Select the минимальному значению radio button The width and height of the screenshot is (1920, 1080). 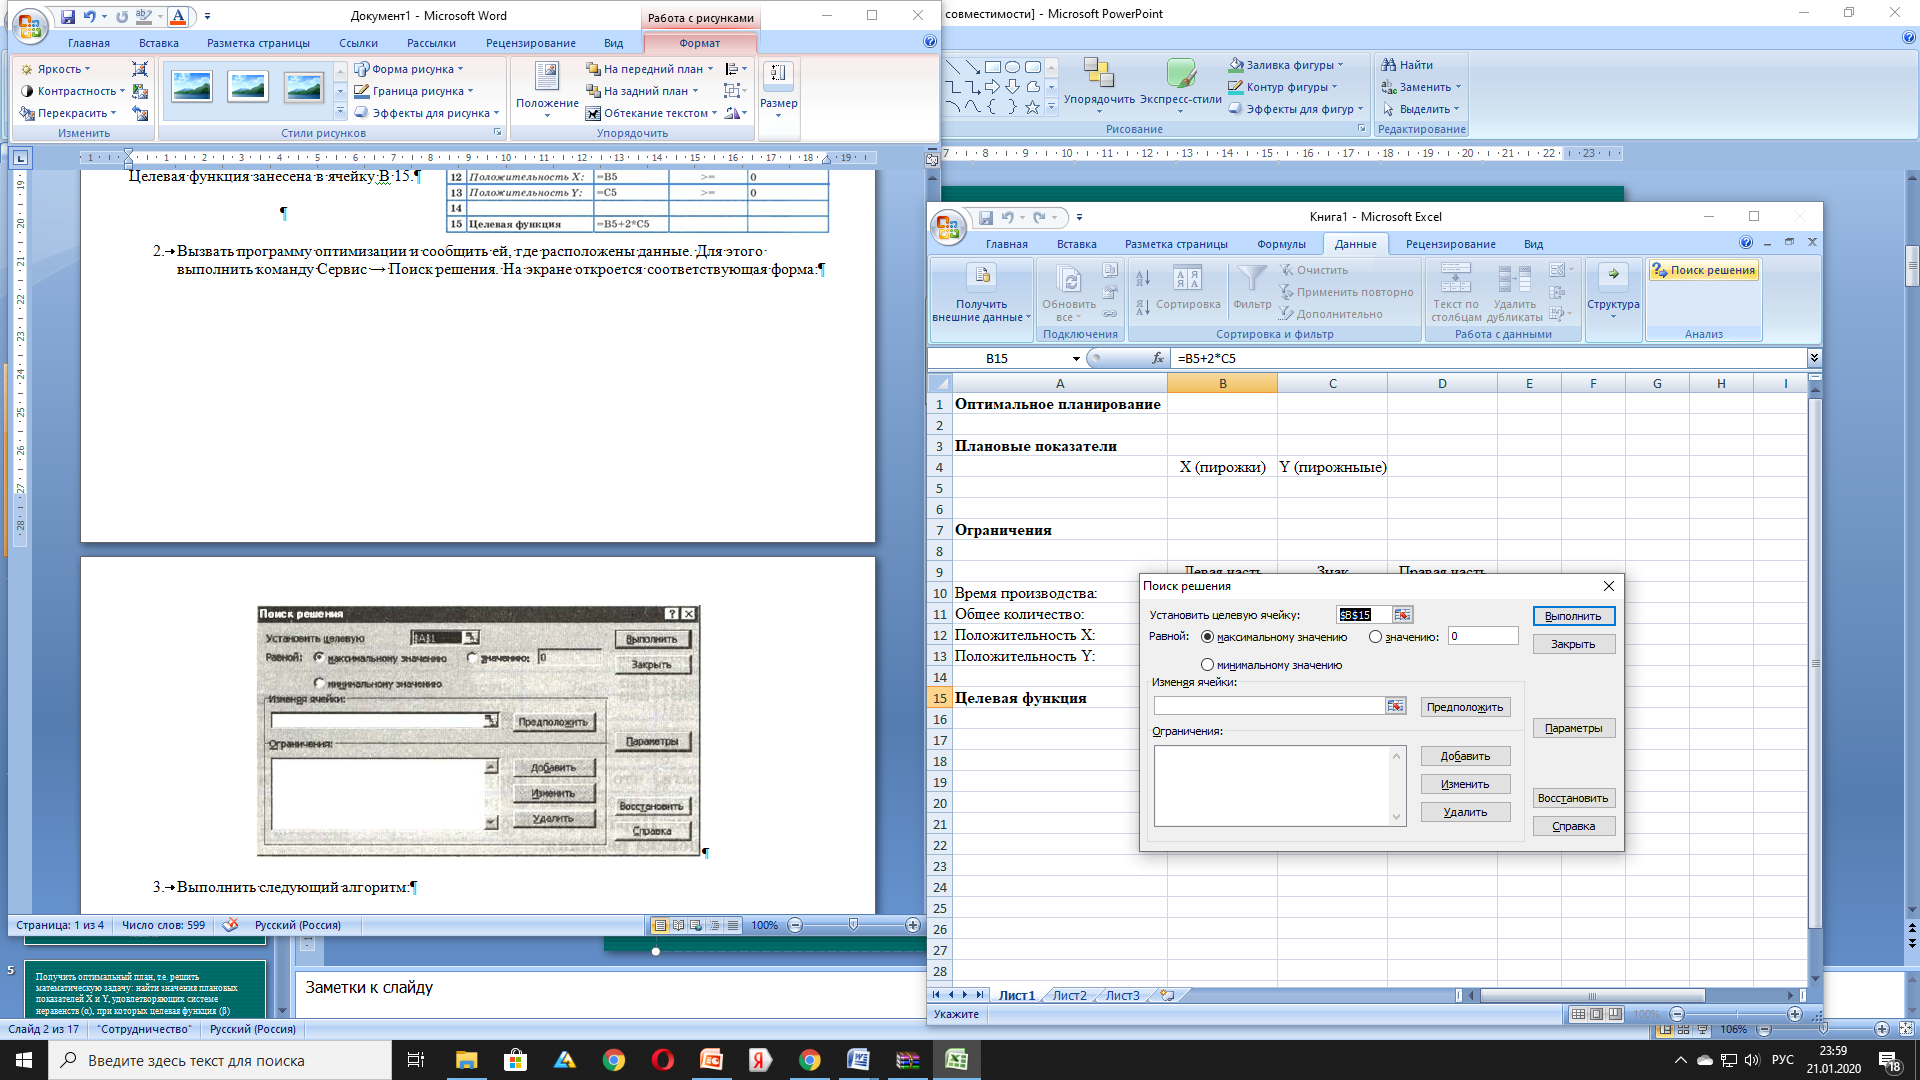point(1208,665)
